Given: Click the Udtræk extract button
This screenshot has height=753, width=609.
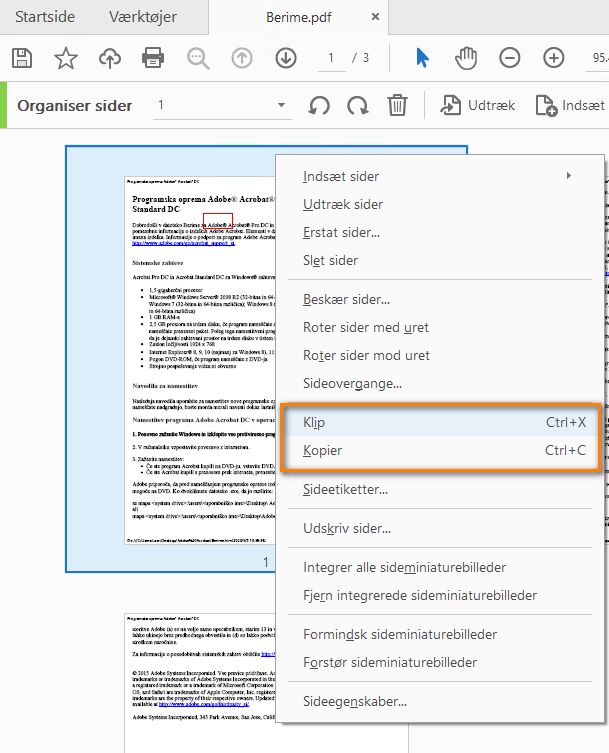Looking at the screenshot, I should [x=477, y=105].
